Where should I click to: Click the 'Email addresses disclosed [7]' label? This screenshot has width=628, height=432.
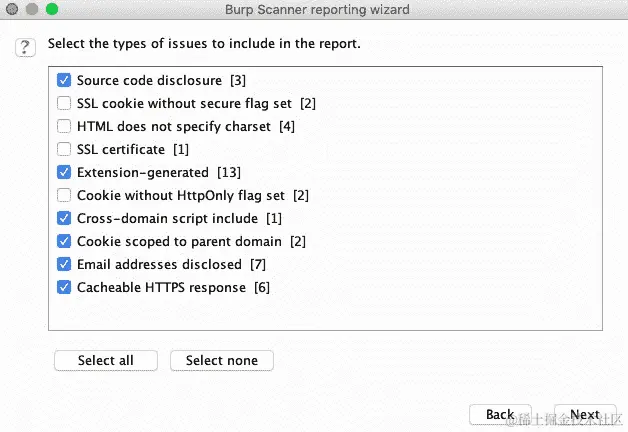(171, 265)
